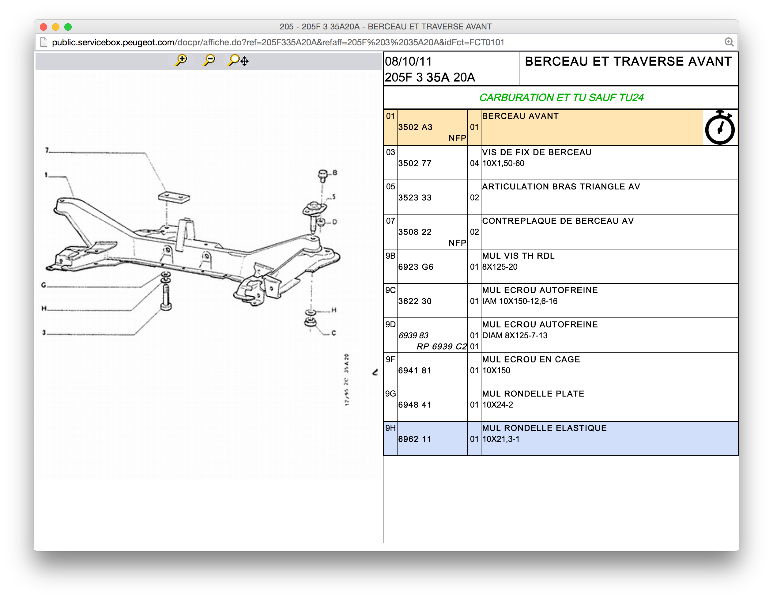Viewport: 773px width, 600px height.
Task: Select part number 3622 30
Action: (x=415, y=301)
